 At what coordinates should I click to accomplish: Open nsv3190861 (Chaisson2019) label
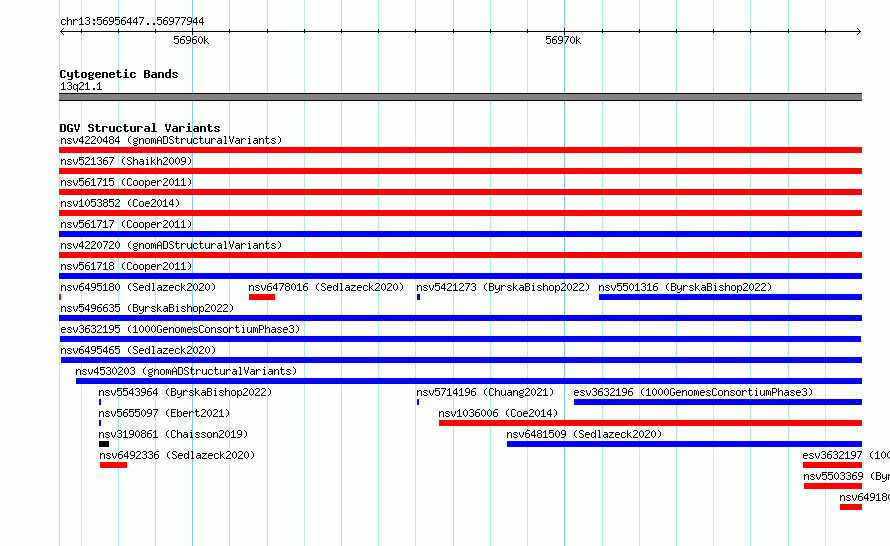pos(173,434)
